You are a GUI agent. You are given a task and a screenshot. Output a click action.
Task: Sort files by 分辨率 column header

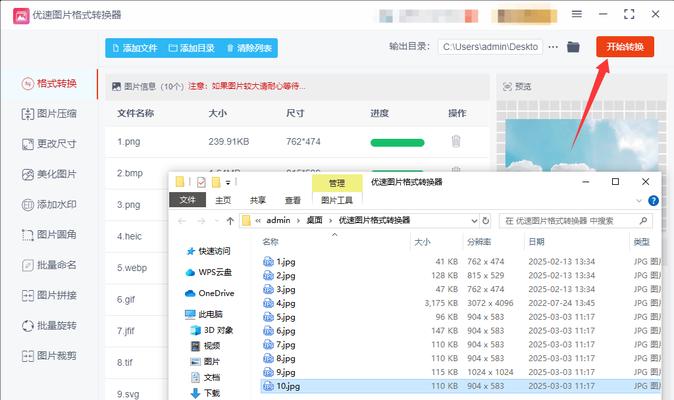click(479, 242)
